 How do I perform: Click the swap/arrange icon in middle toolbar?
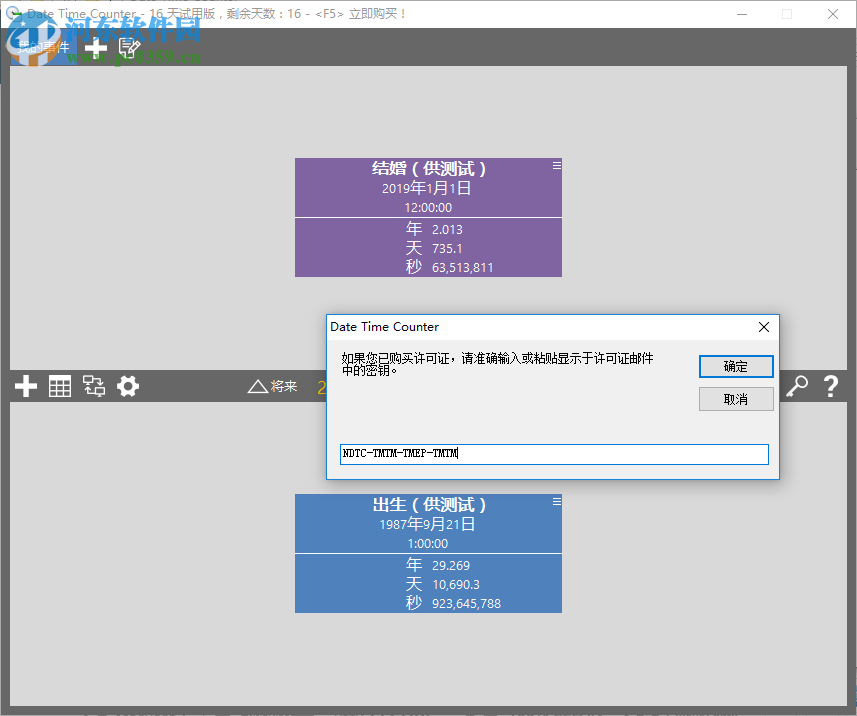94,386
